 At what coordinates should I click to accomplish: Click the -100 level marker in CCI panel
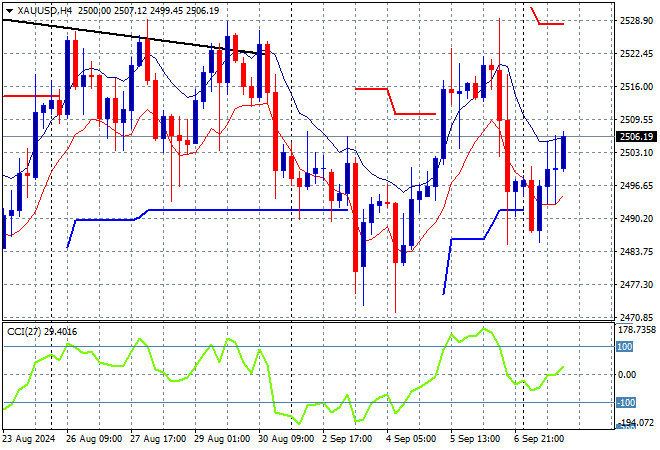[626, 402]
